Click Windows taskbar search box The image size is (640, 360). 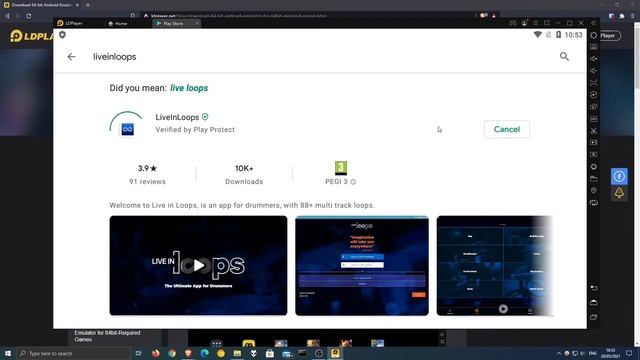coord(73,353)
